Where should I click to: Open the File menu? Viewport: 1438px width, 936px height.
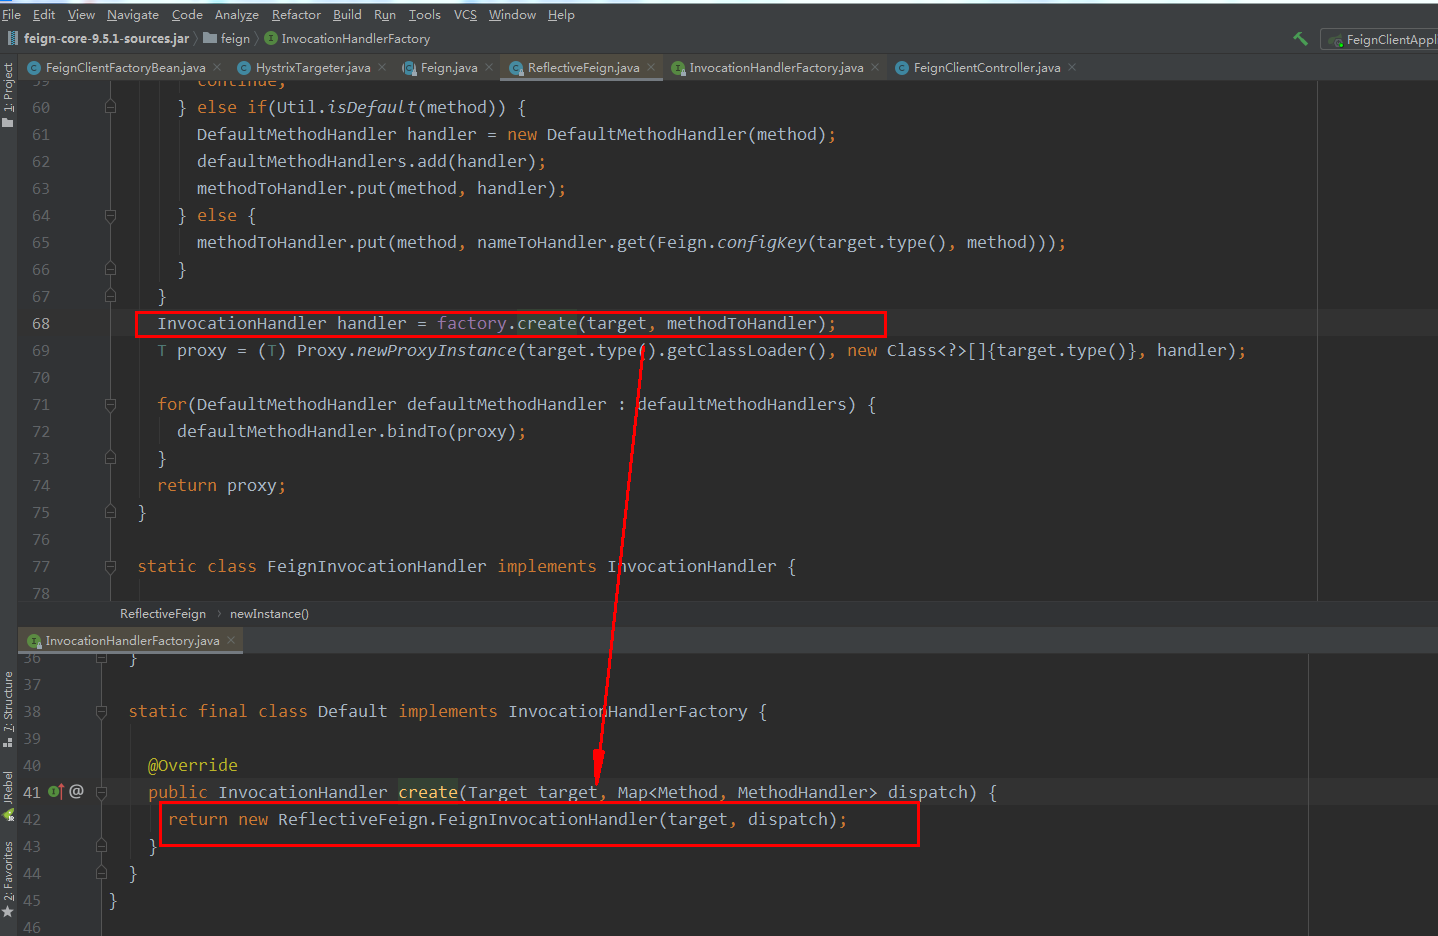(11, 15)
